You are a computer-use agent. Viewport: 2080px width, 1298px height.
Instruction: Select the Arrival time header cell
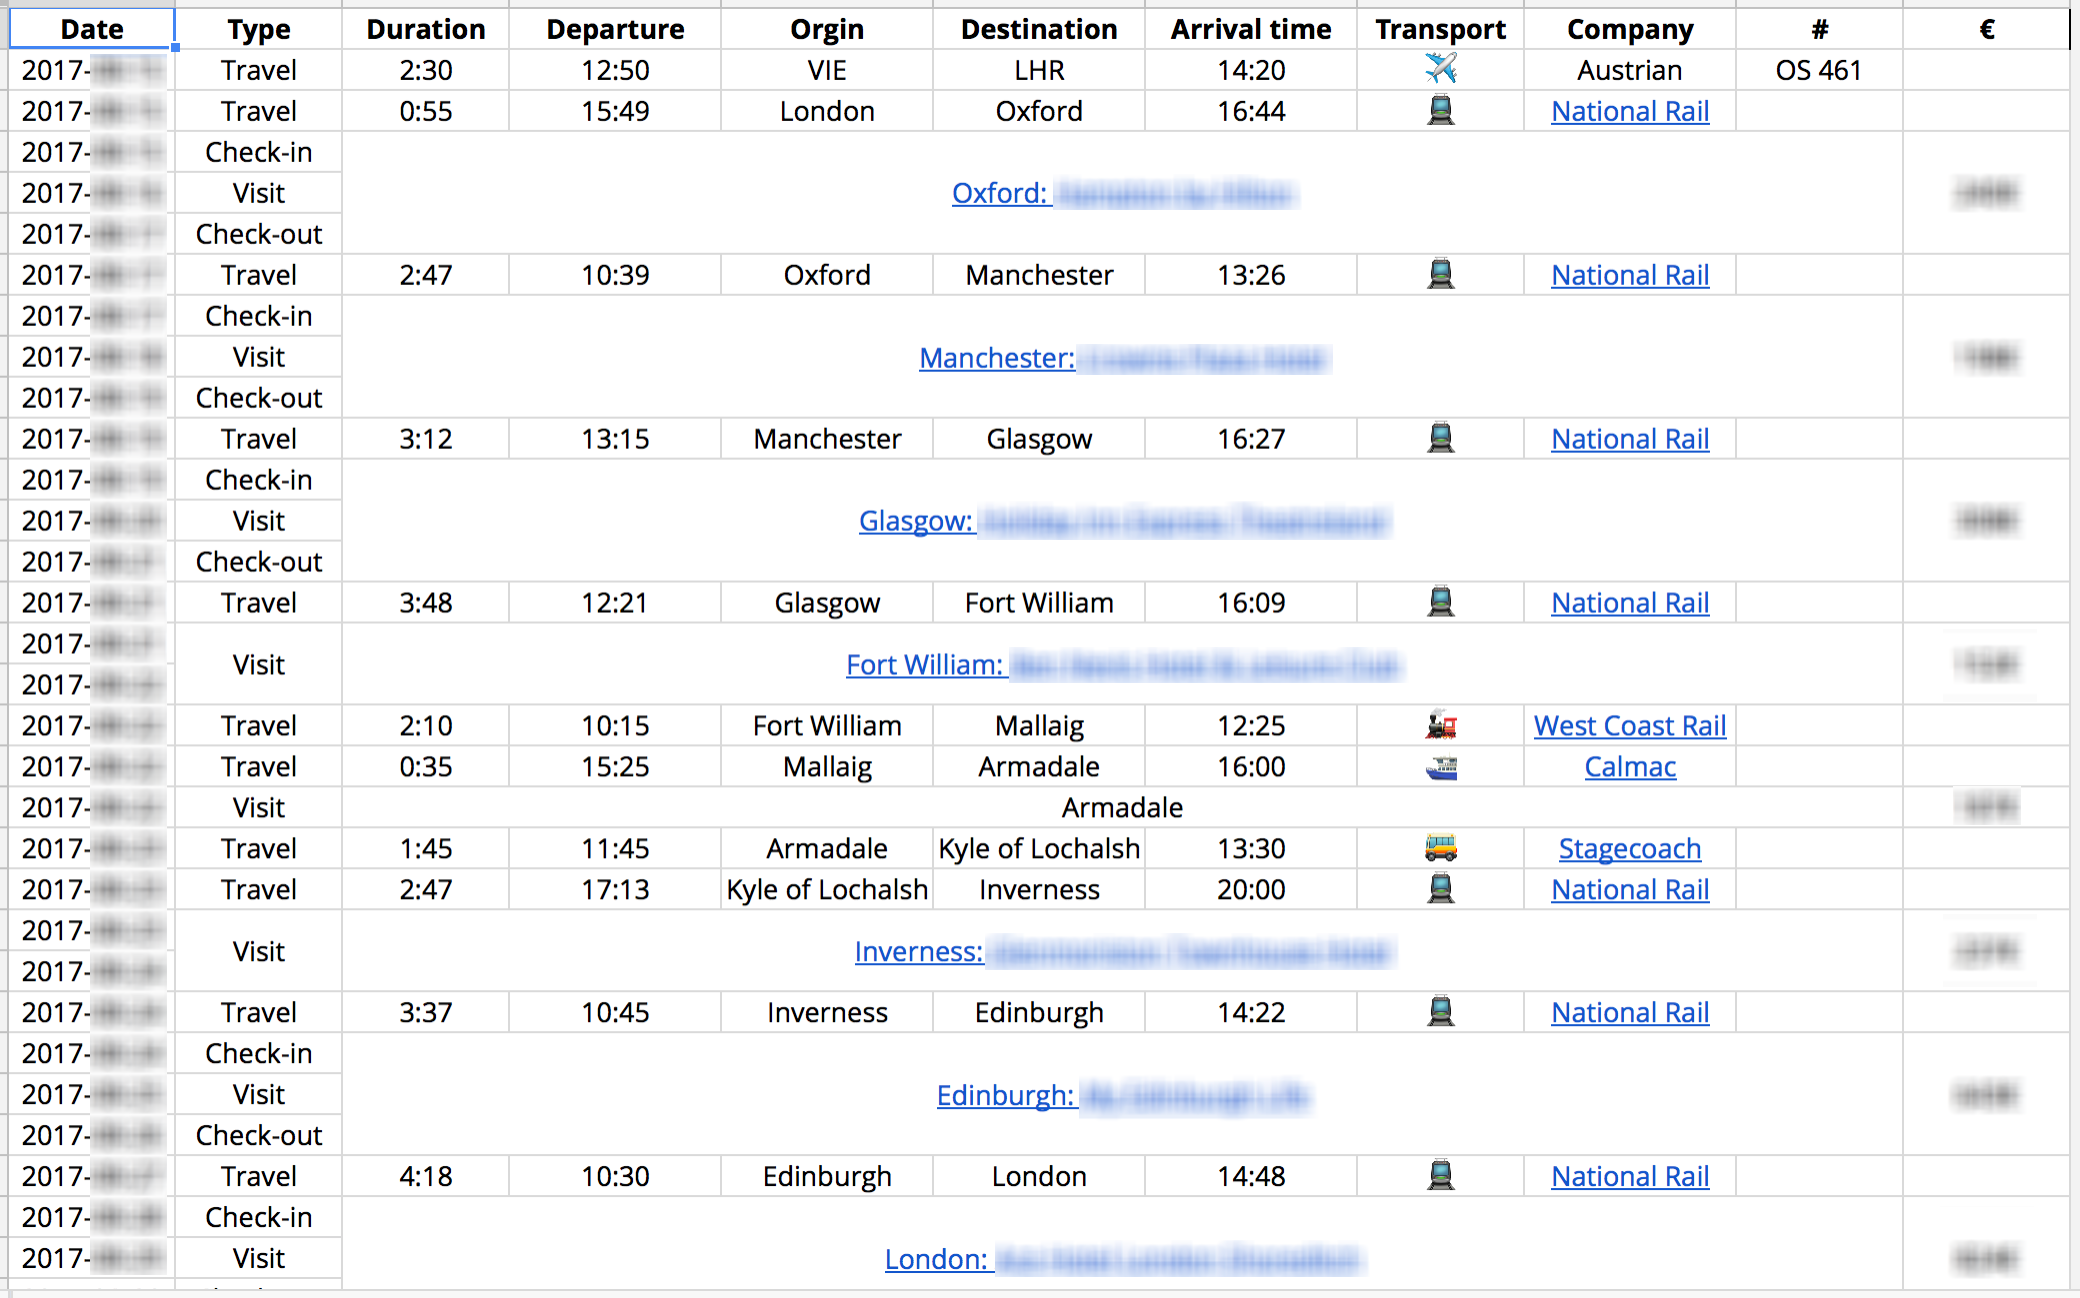[x=1251, y=29]
